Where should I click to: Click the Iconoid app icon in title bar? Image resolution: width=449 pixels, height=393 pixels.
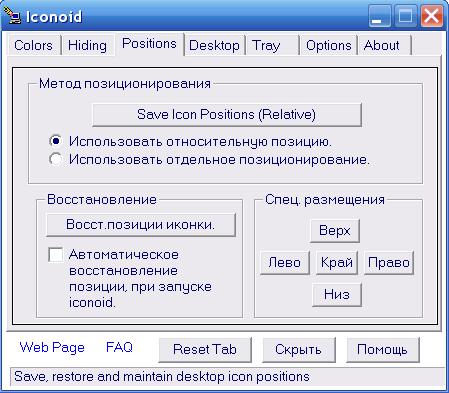pos(12,16)
